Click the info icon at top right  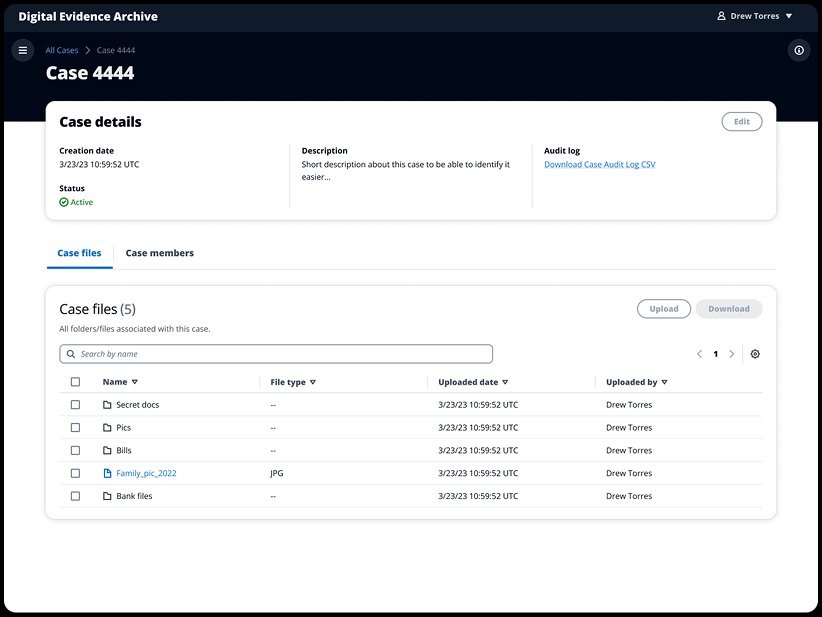coord(798,50)
